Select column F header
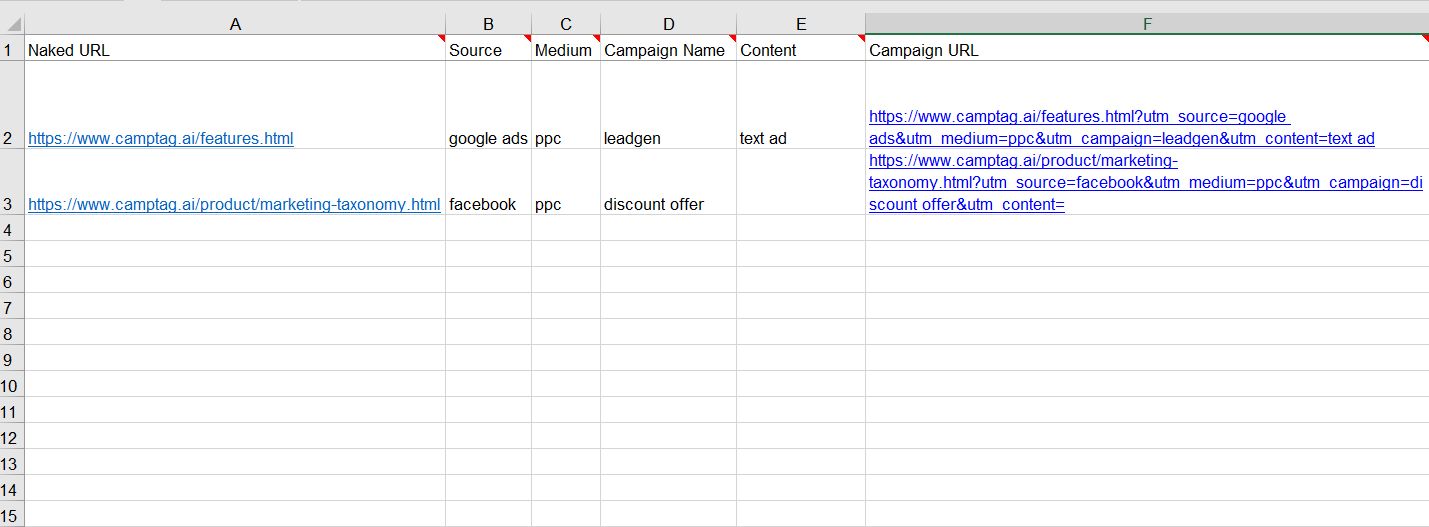Viewport: 1429px width, 527px height. pos(1146,25)
